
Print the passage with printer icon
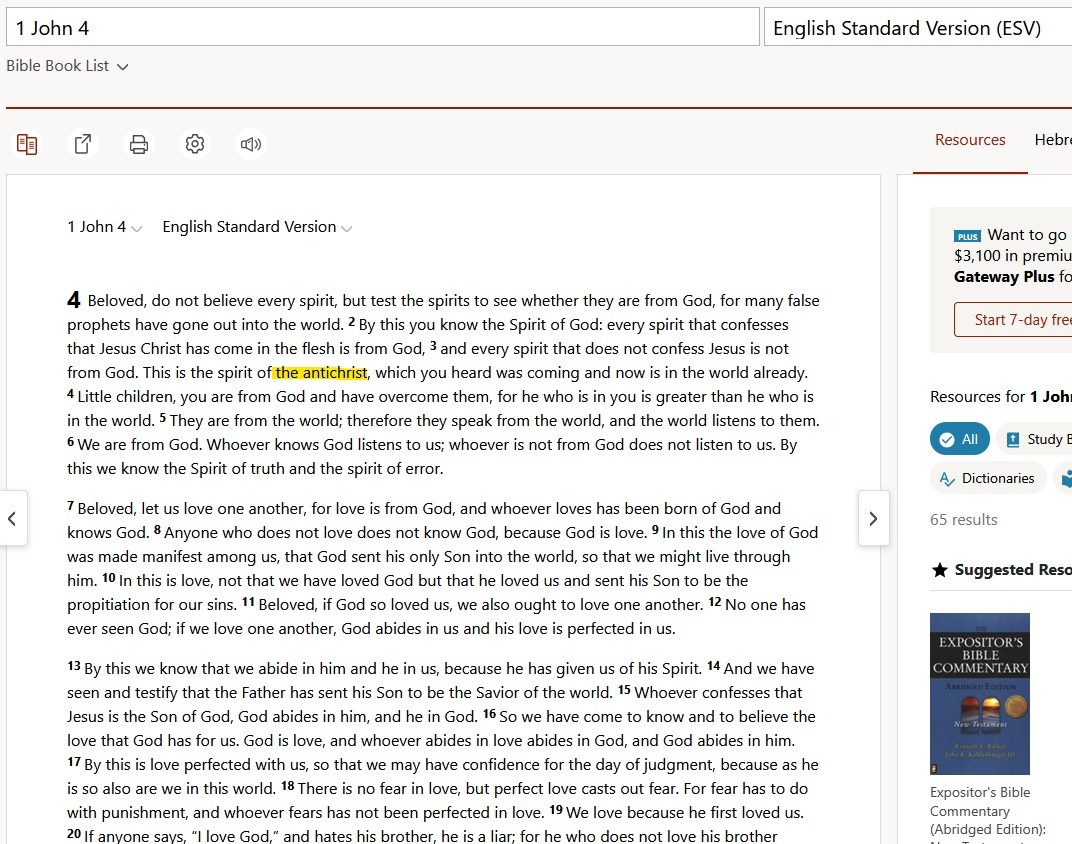pyautogui.click(x=139, y=144)
